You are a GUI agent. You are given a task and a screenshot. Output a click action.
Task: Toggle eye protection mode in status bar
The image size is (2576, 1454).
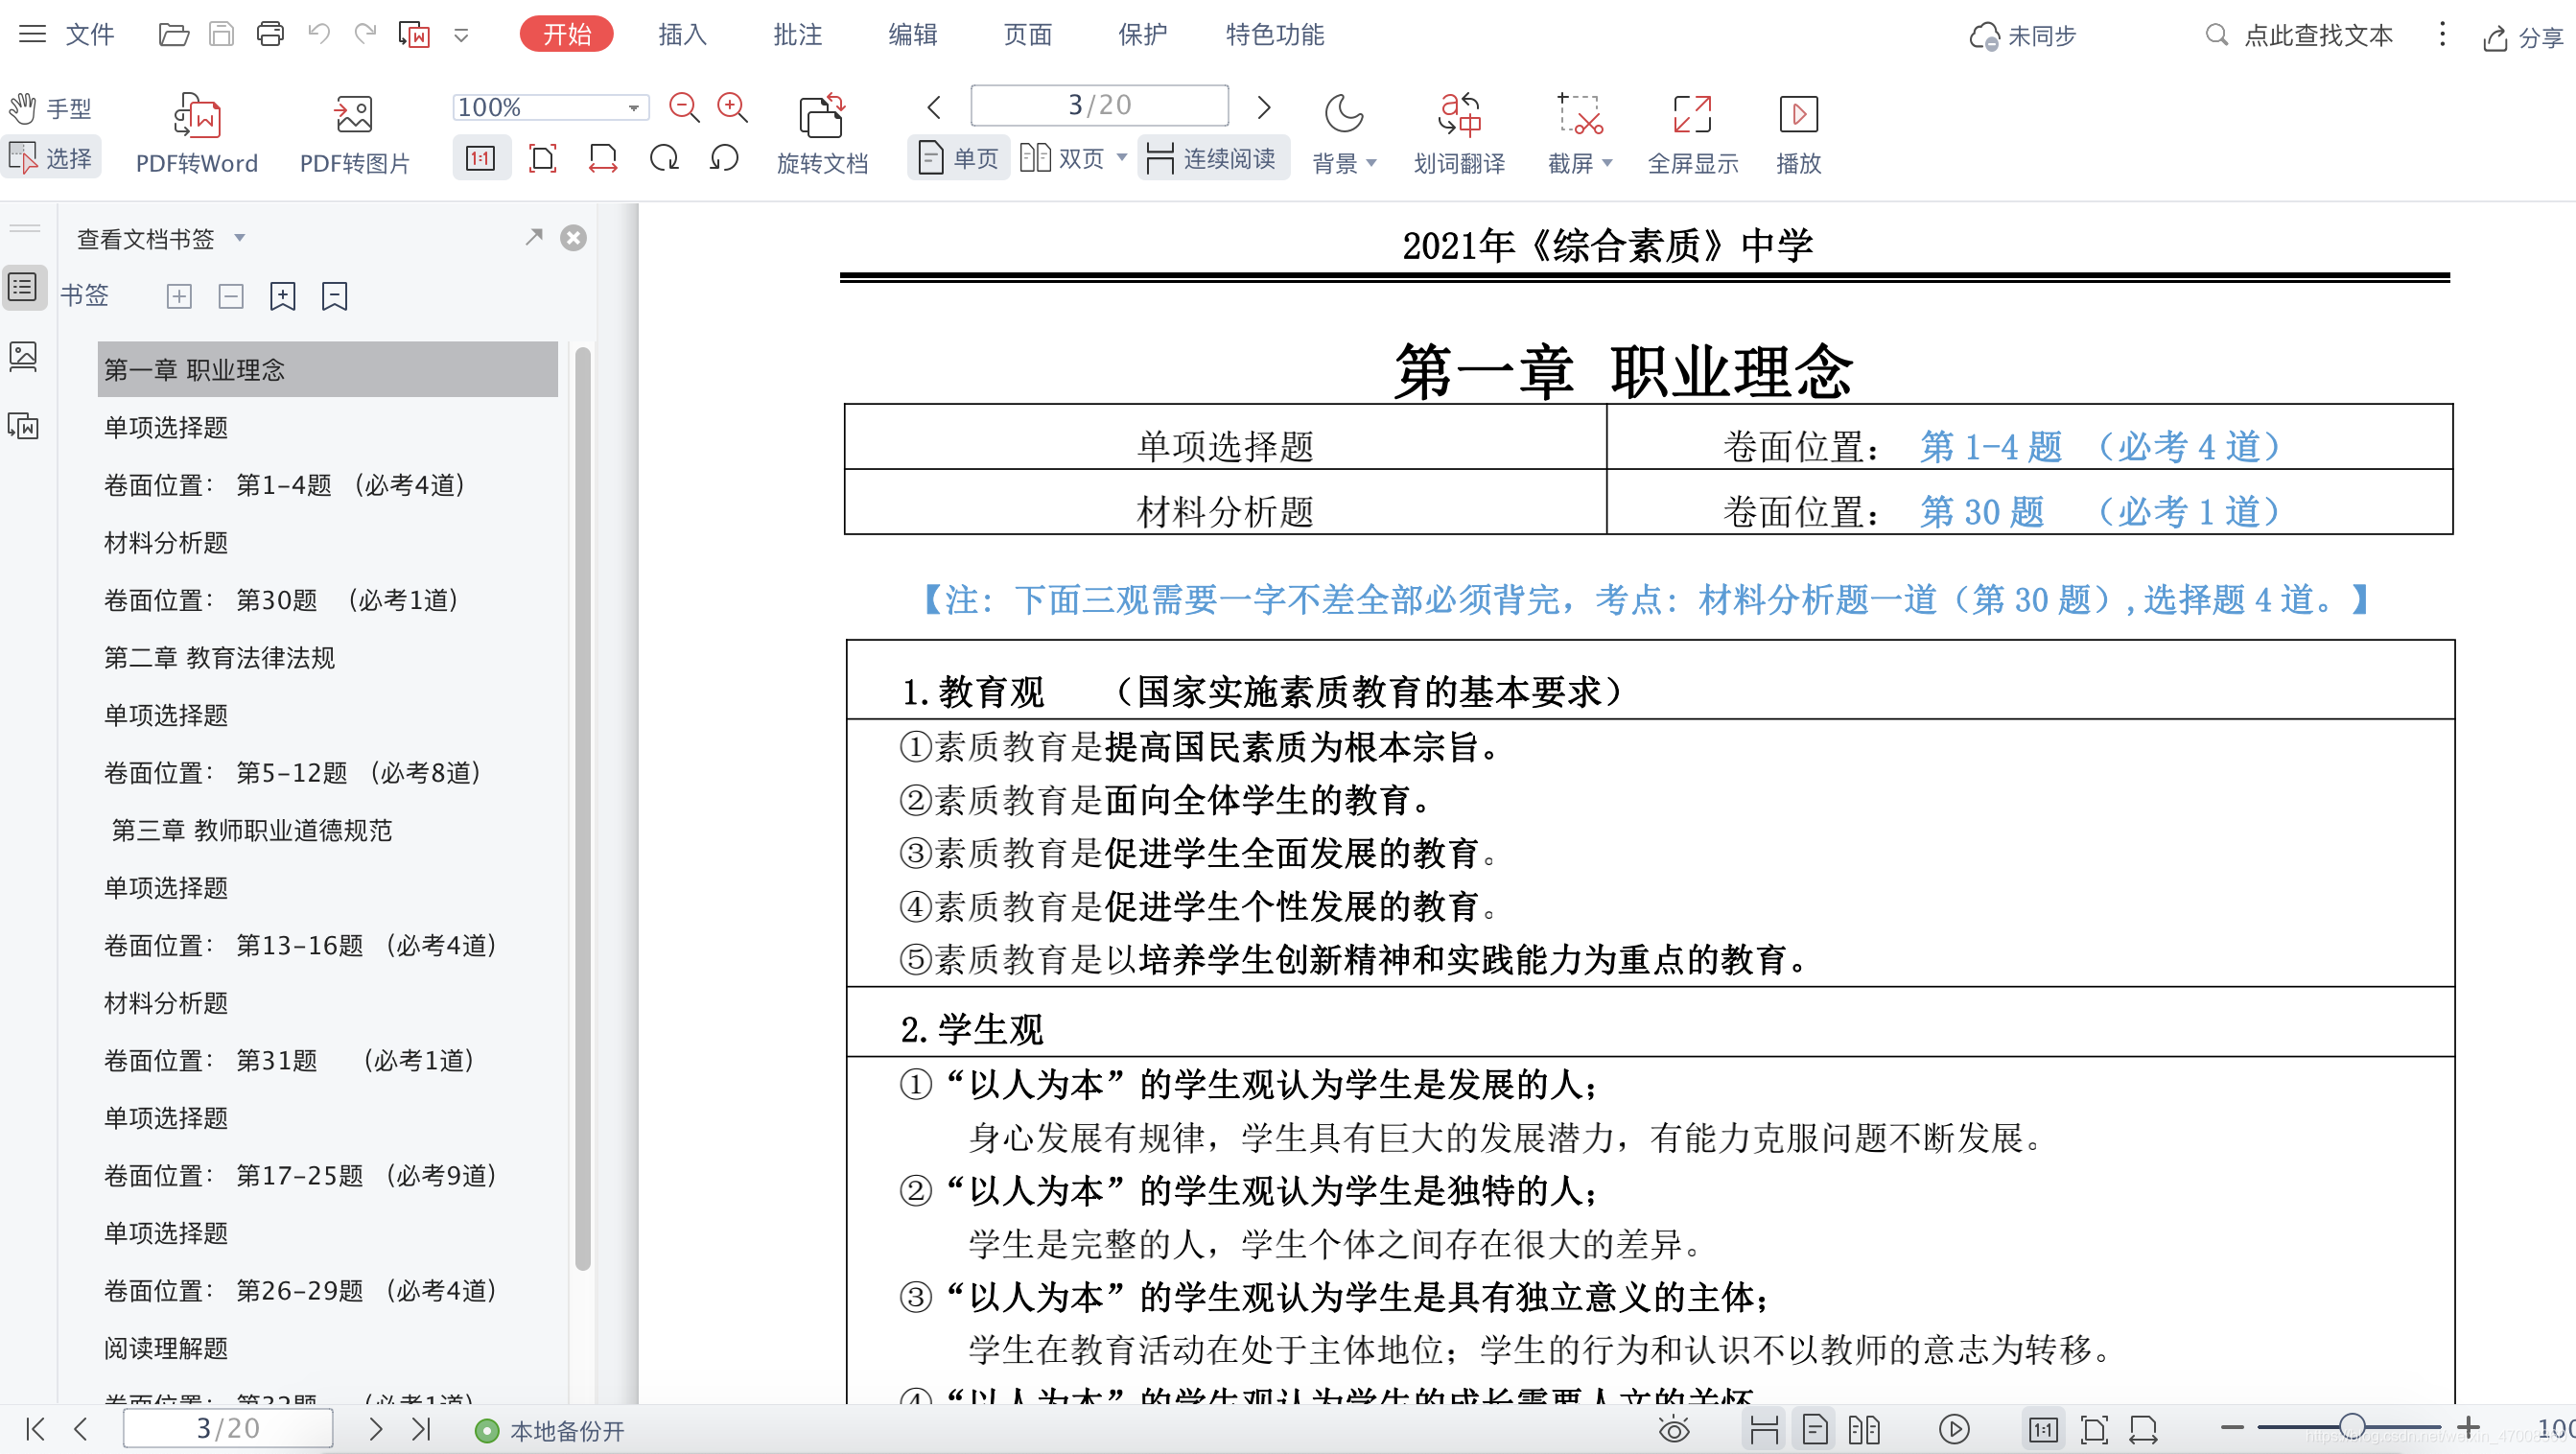click(x=1674, y=1429)
